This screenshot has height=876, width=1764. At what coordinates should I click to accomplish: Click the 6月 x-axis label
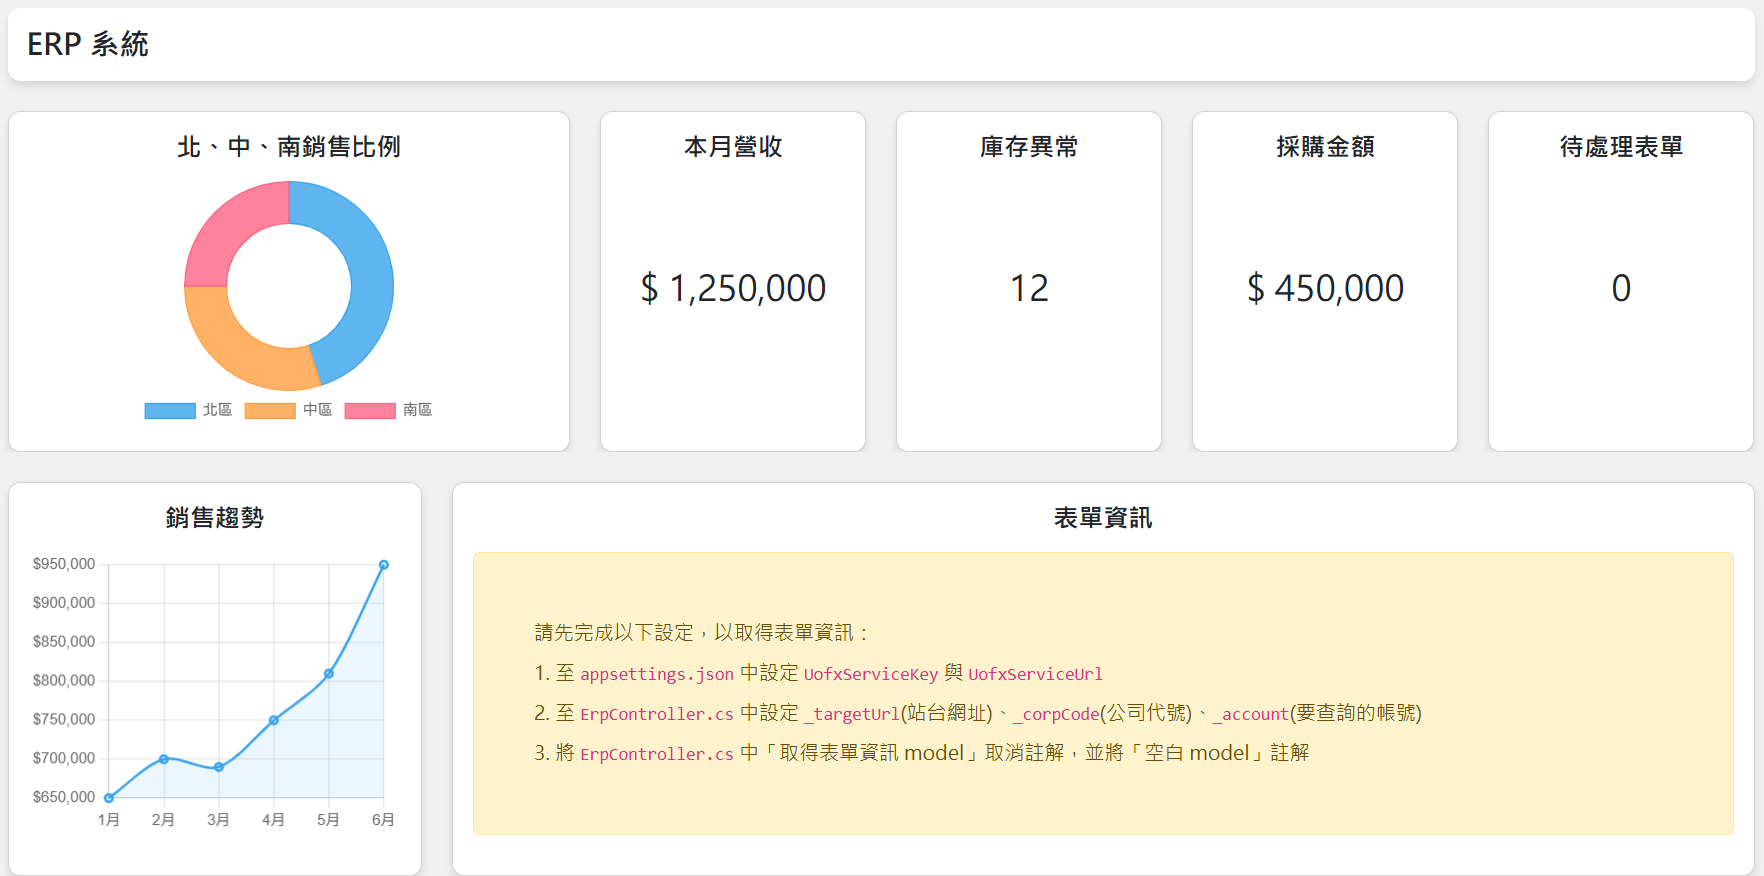pos(383,820)
